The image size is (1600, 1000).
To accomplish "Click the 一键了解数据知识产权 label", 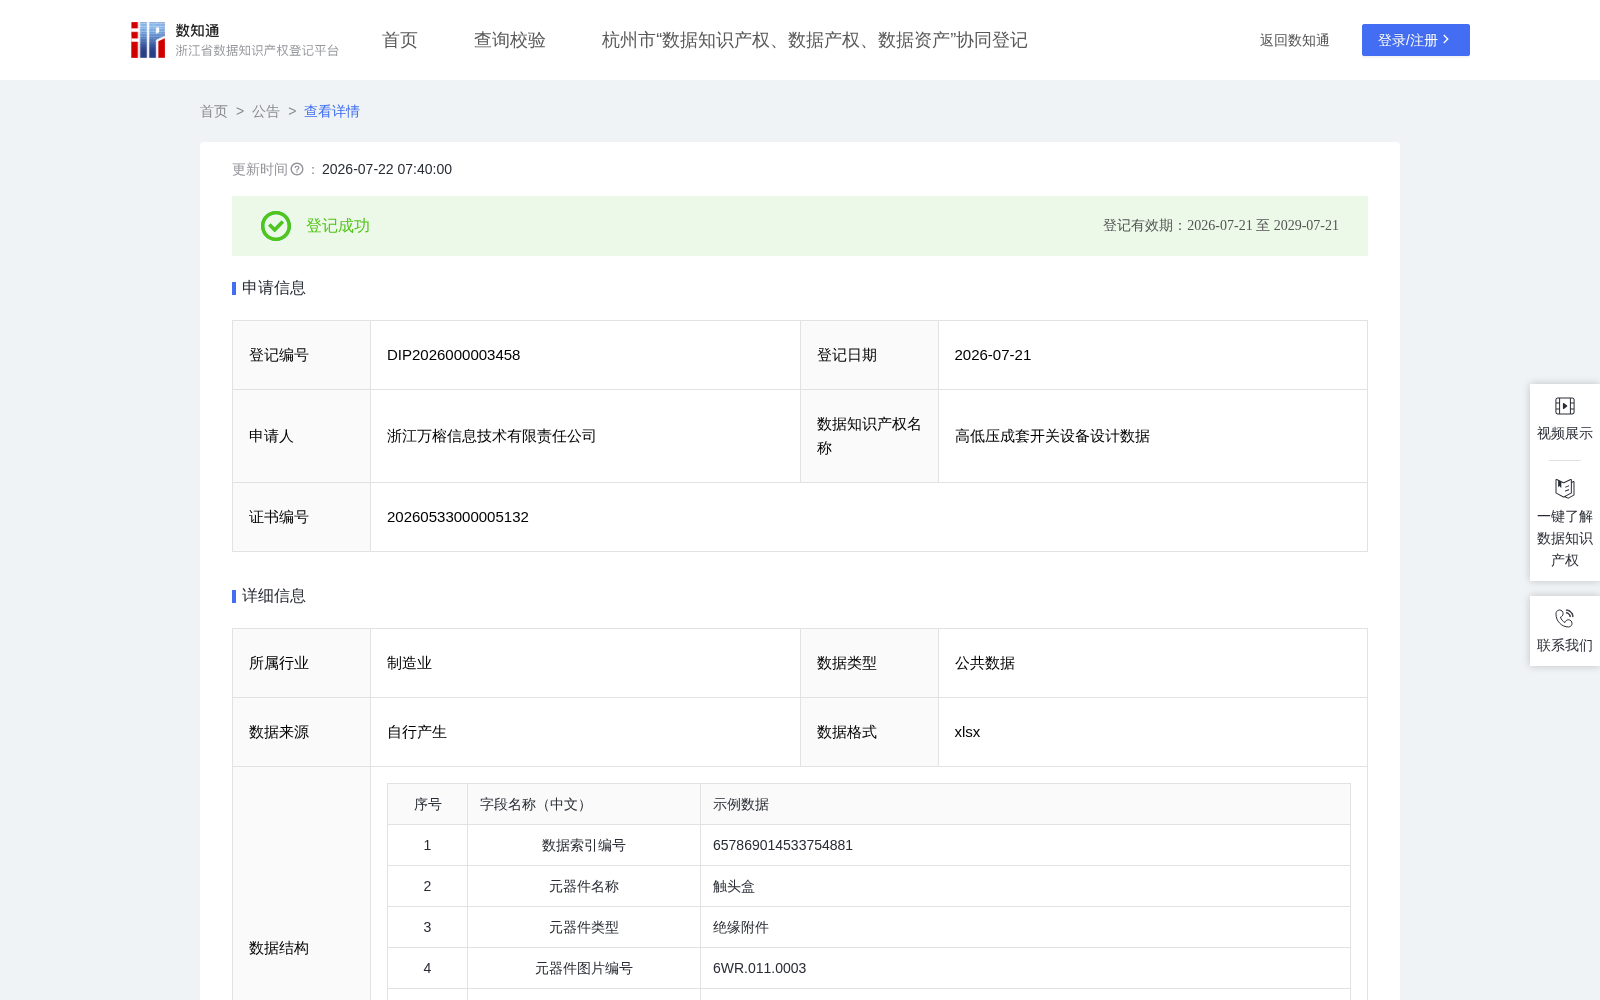I will 1565,538.
